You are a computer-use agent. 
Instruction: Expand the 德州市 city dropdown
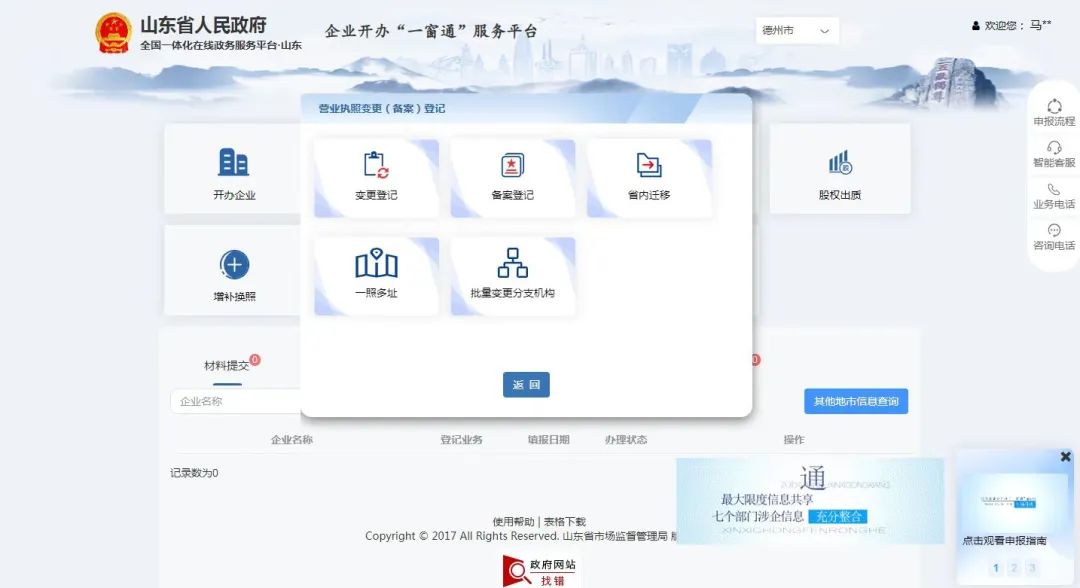click(x=796, y=31)
